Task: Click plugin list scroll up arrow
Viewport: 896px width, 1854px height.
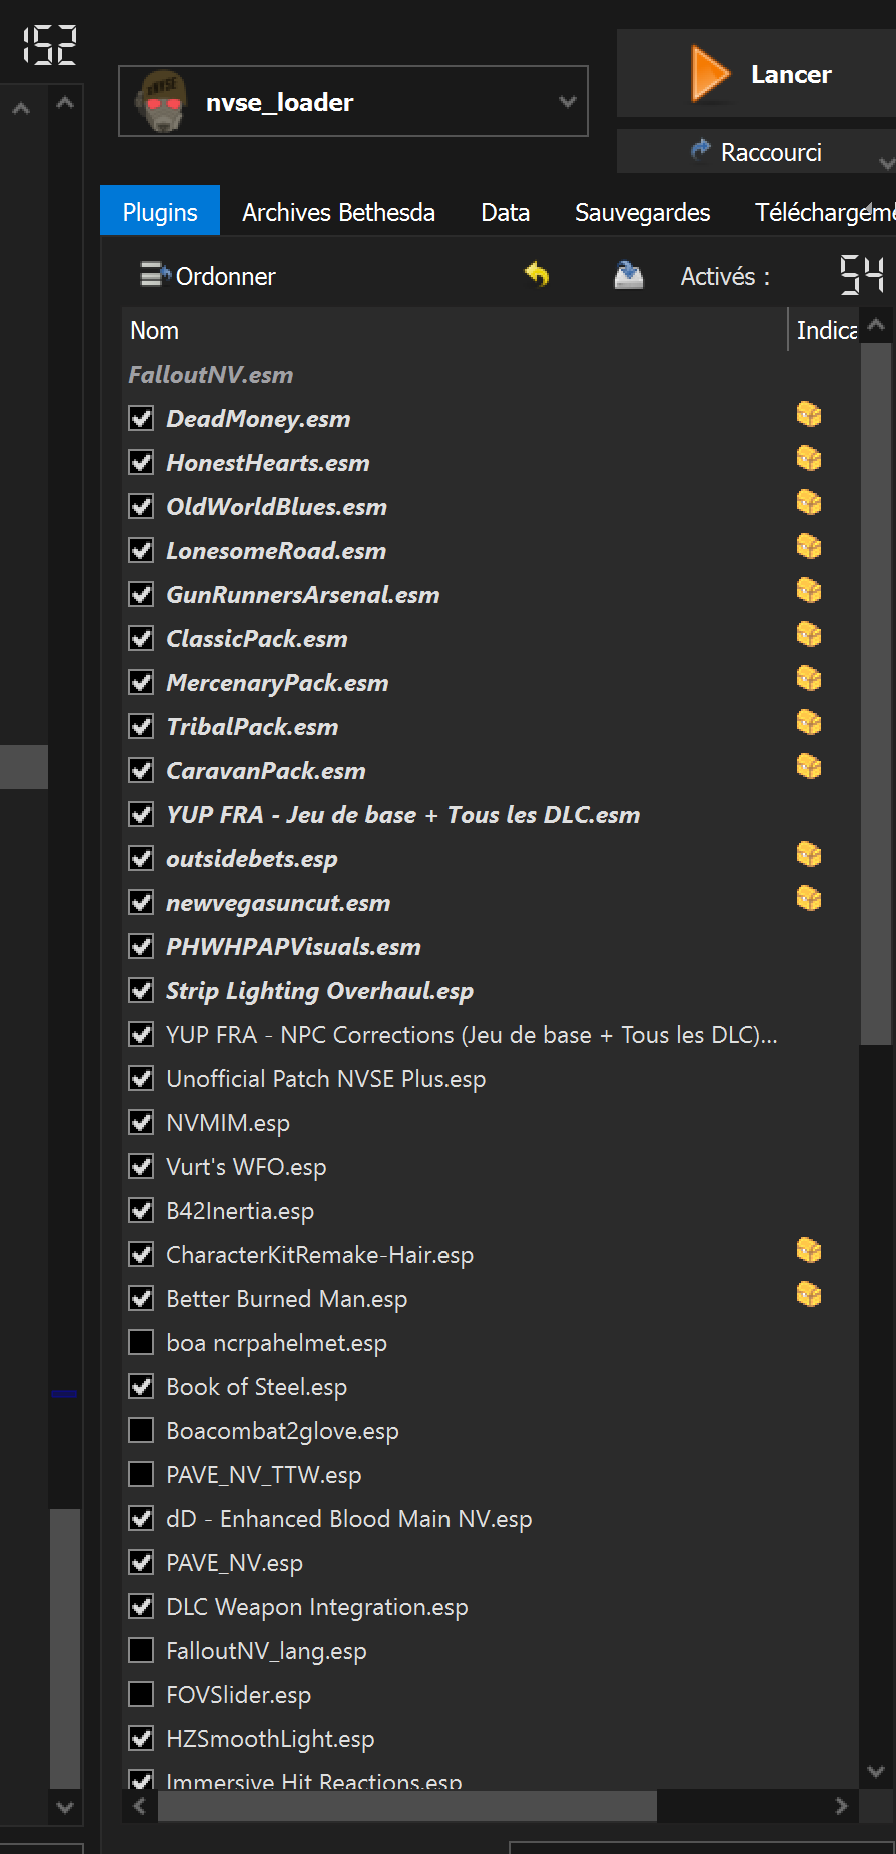Action: coord(876,324)
